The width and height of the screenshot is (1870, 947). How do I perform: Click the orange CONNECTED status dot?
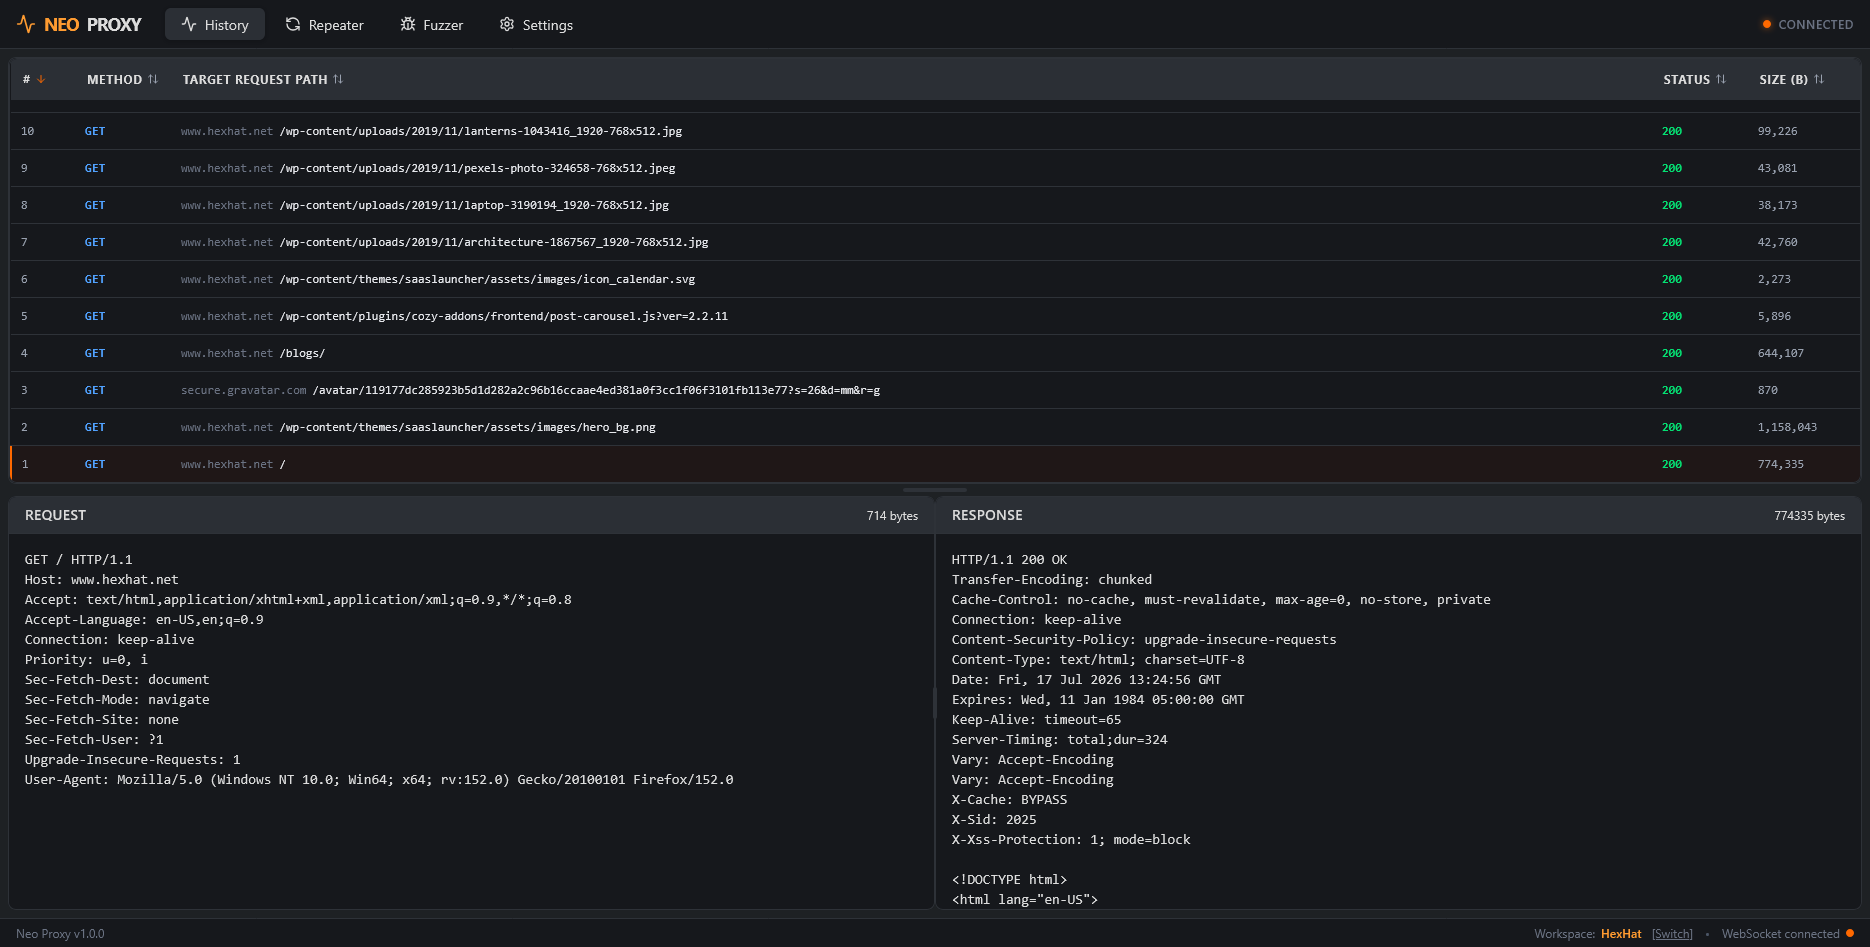click(1767, 24)
